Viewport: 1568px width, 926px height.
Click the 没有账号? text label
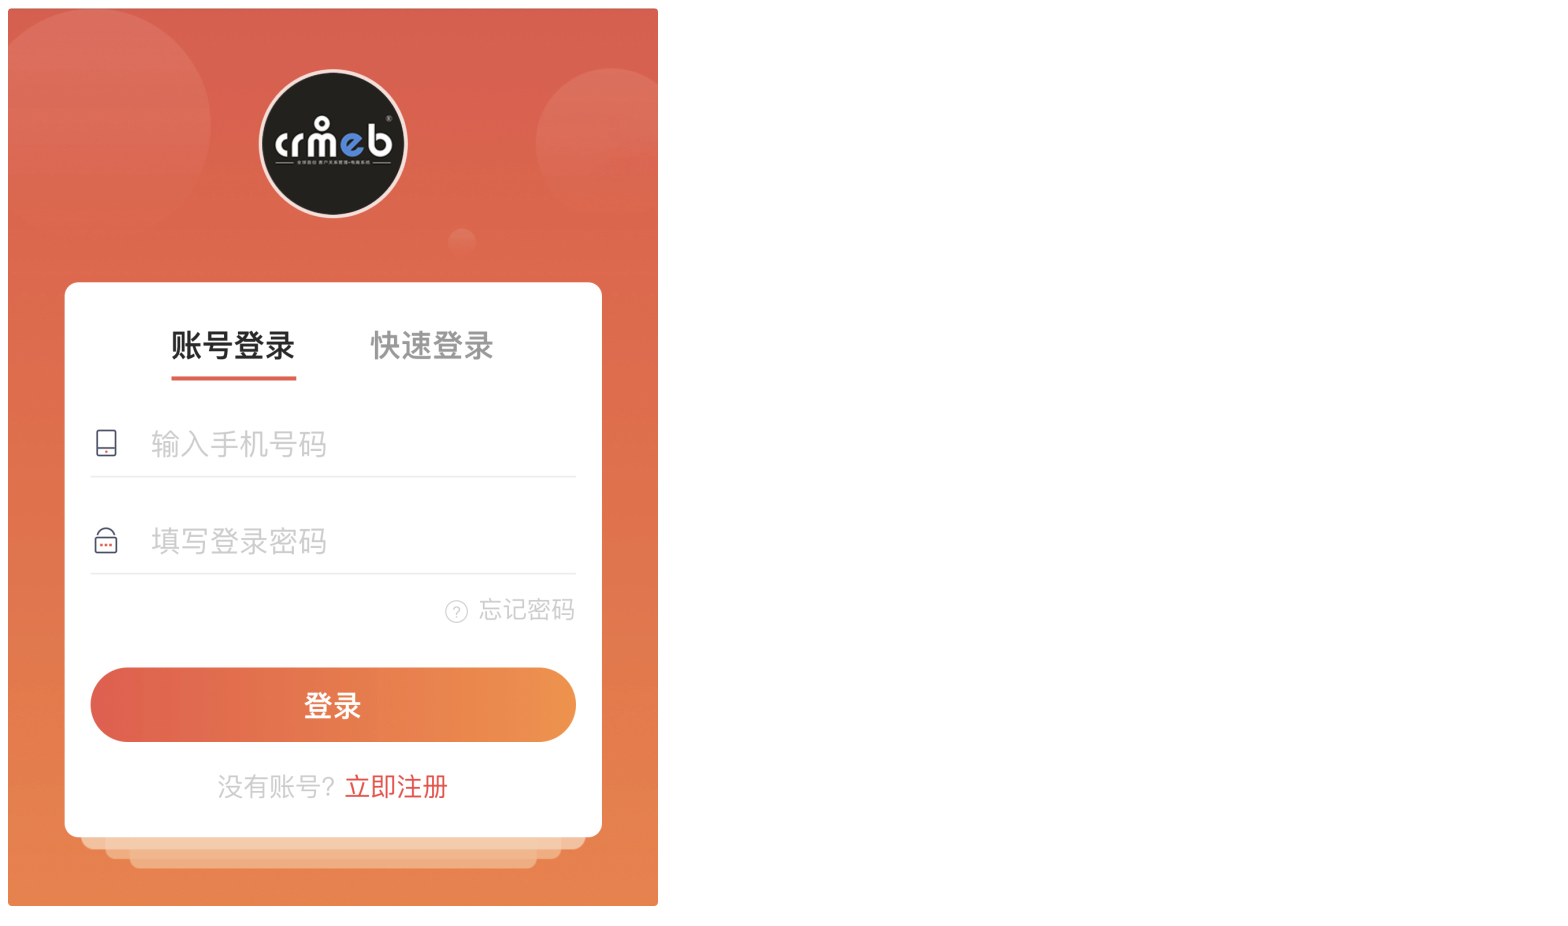tap(276, 787)
